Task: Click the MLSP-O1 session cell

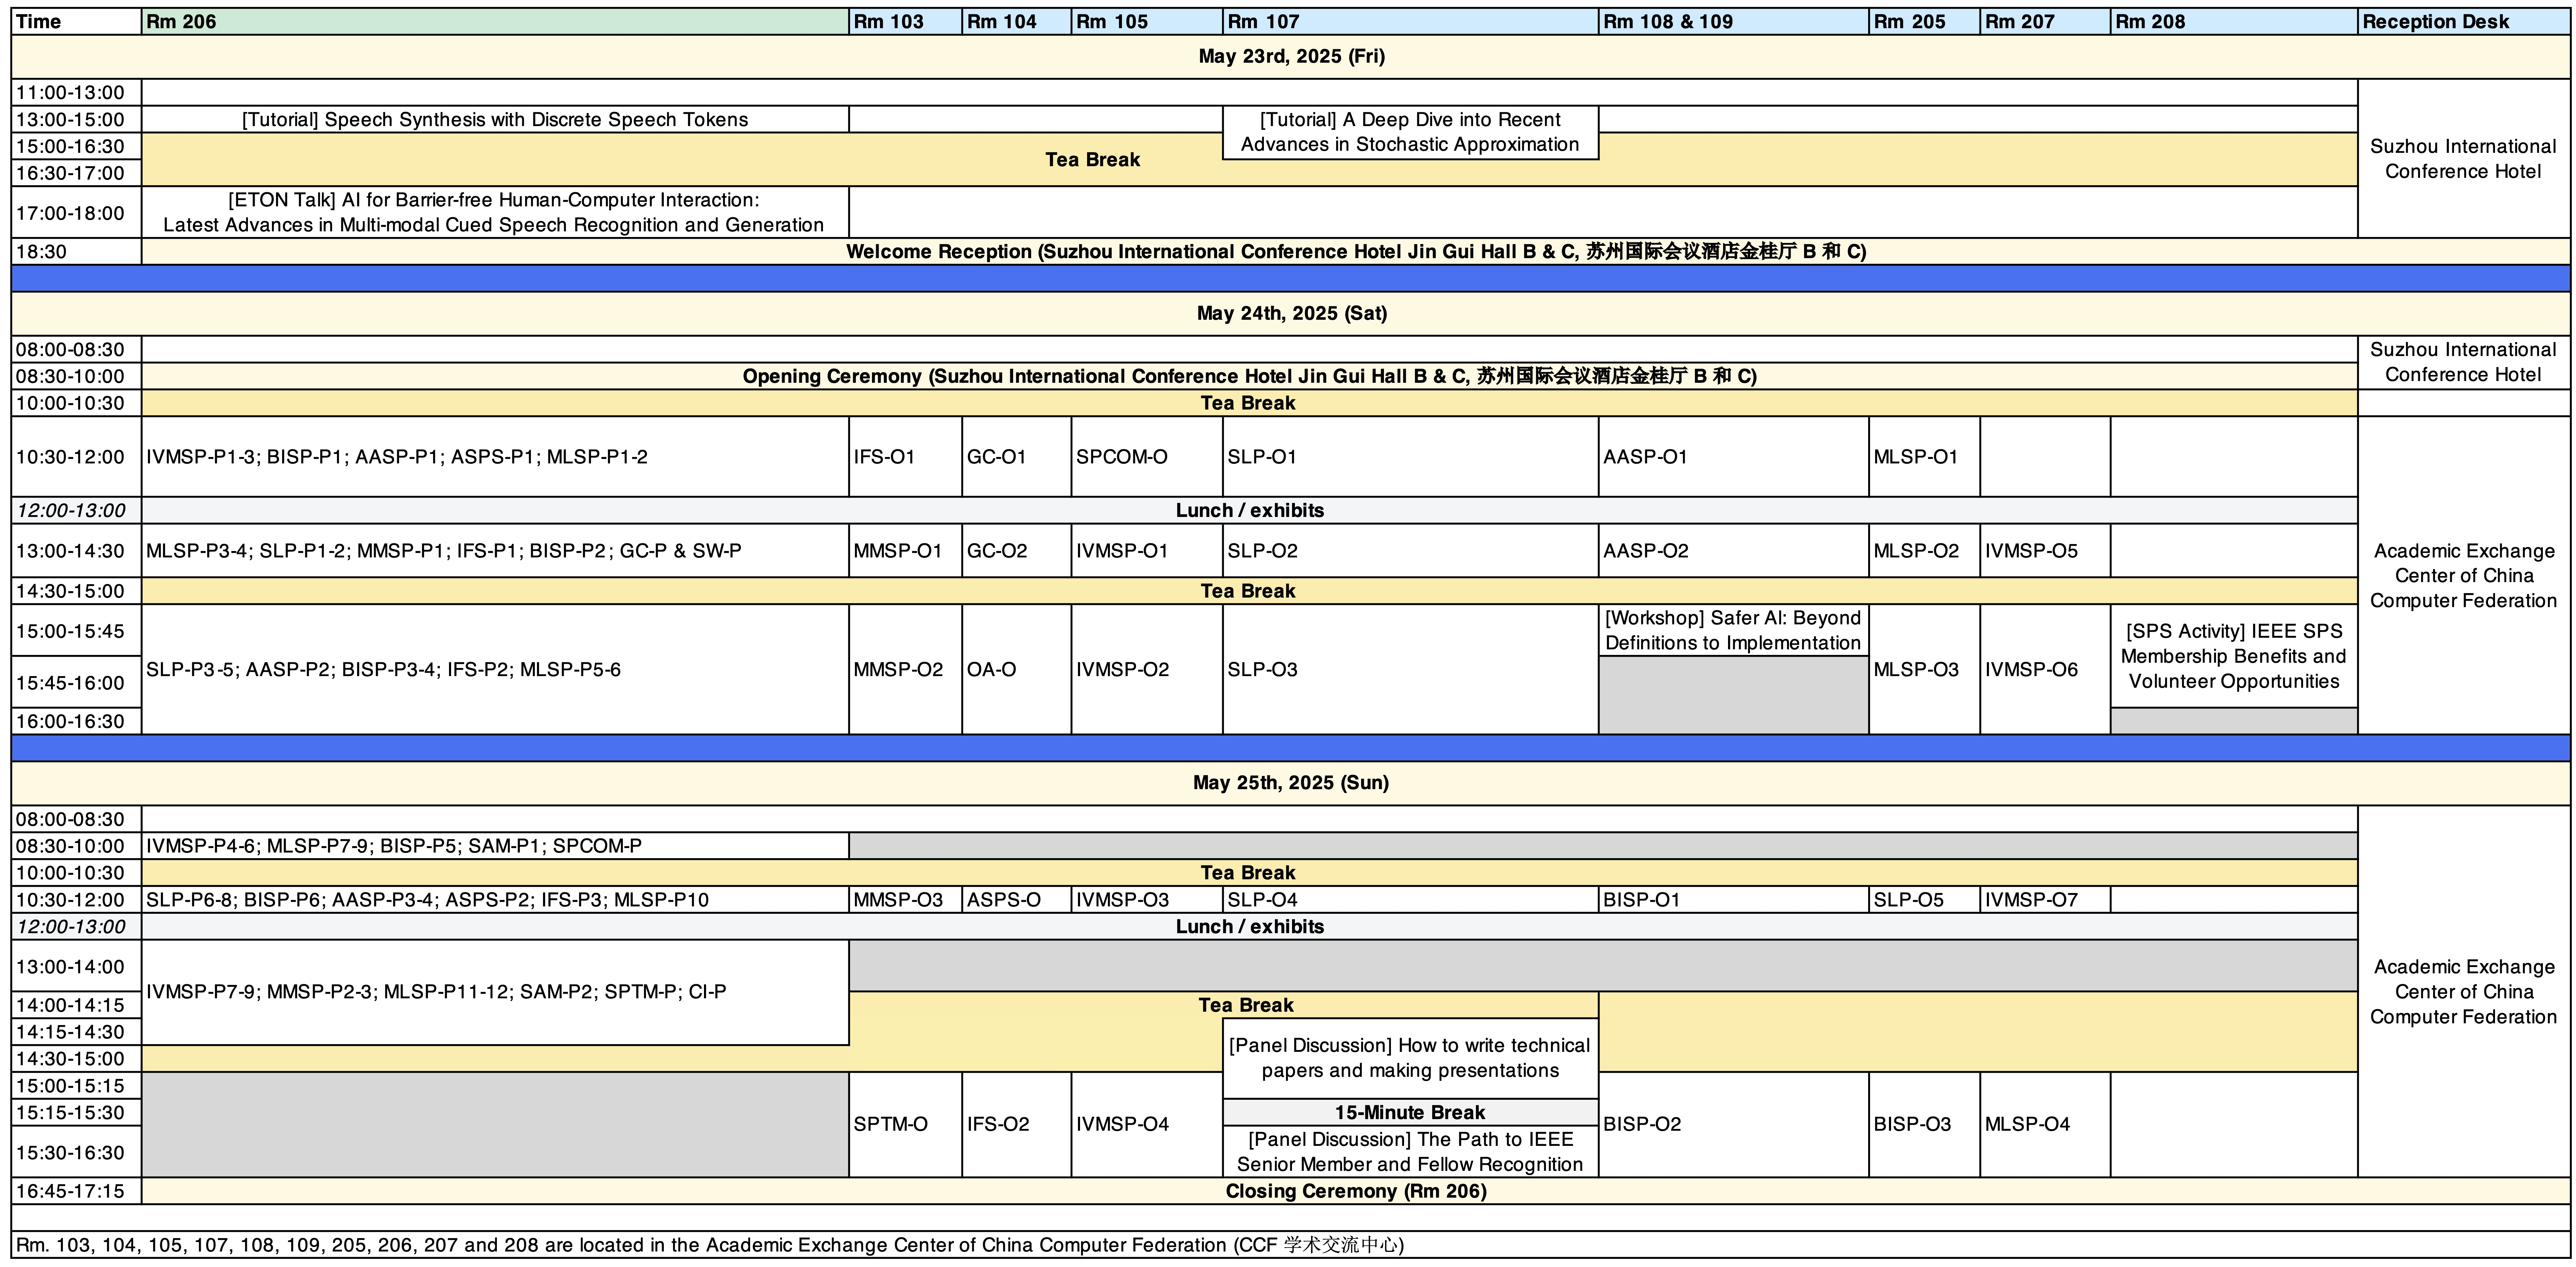Action: coord(1924,457)
